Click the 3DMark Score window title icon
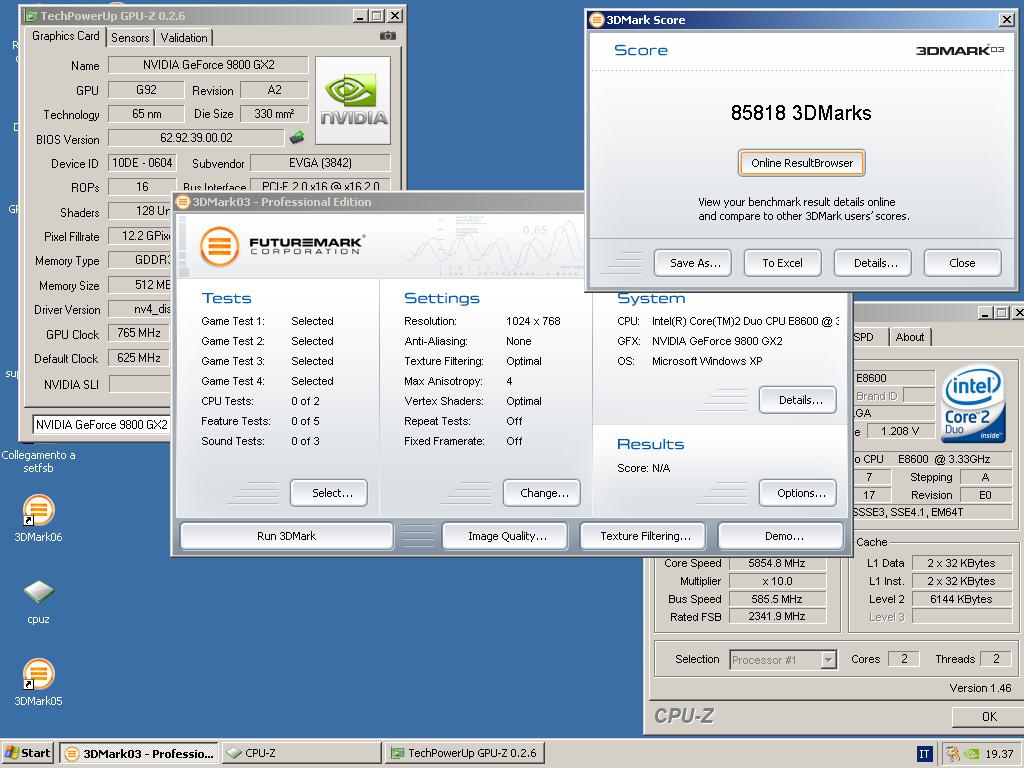This screenshot has height=768, width=1024. (x=597, y=20)
